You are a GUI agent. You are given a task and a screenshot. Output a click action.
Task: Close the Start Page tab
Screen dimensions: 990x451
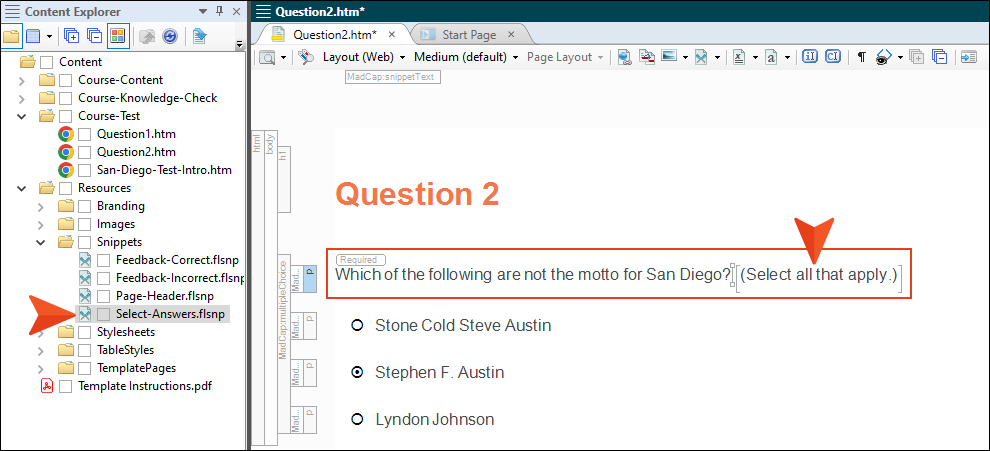click(x=511, y=35)
